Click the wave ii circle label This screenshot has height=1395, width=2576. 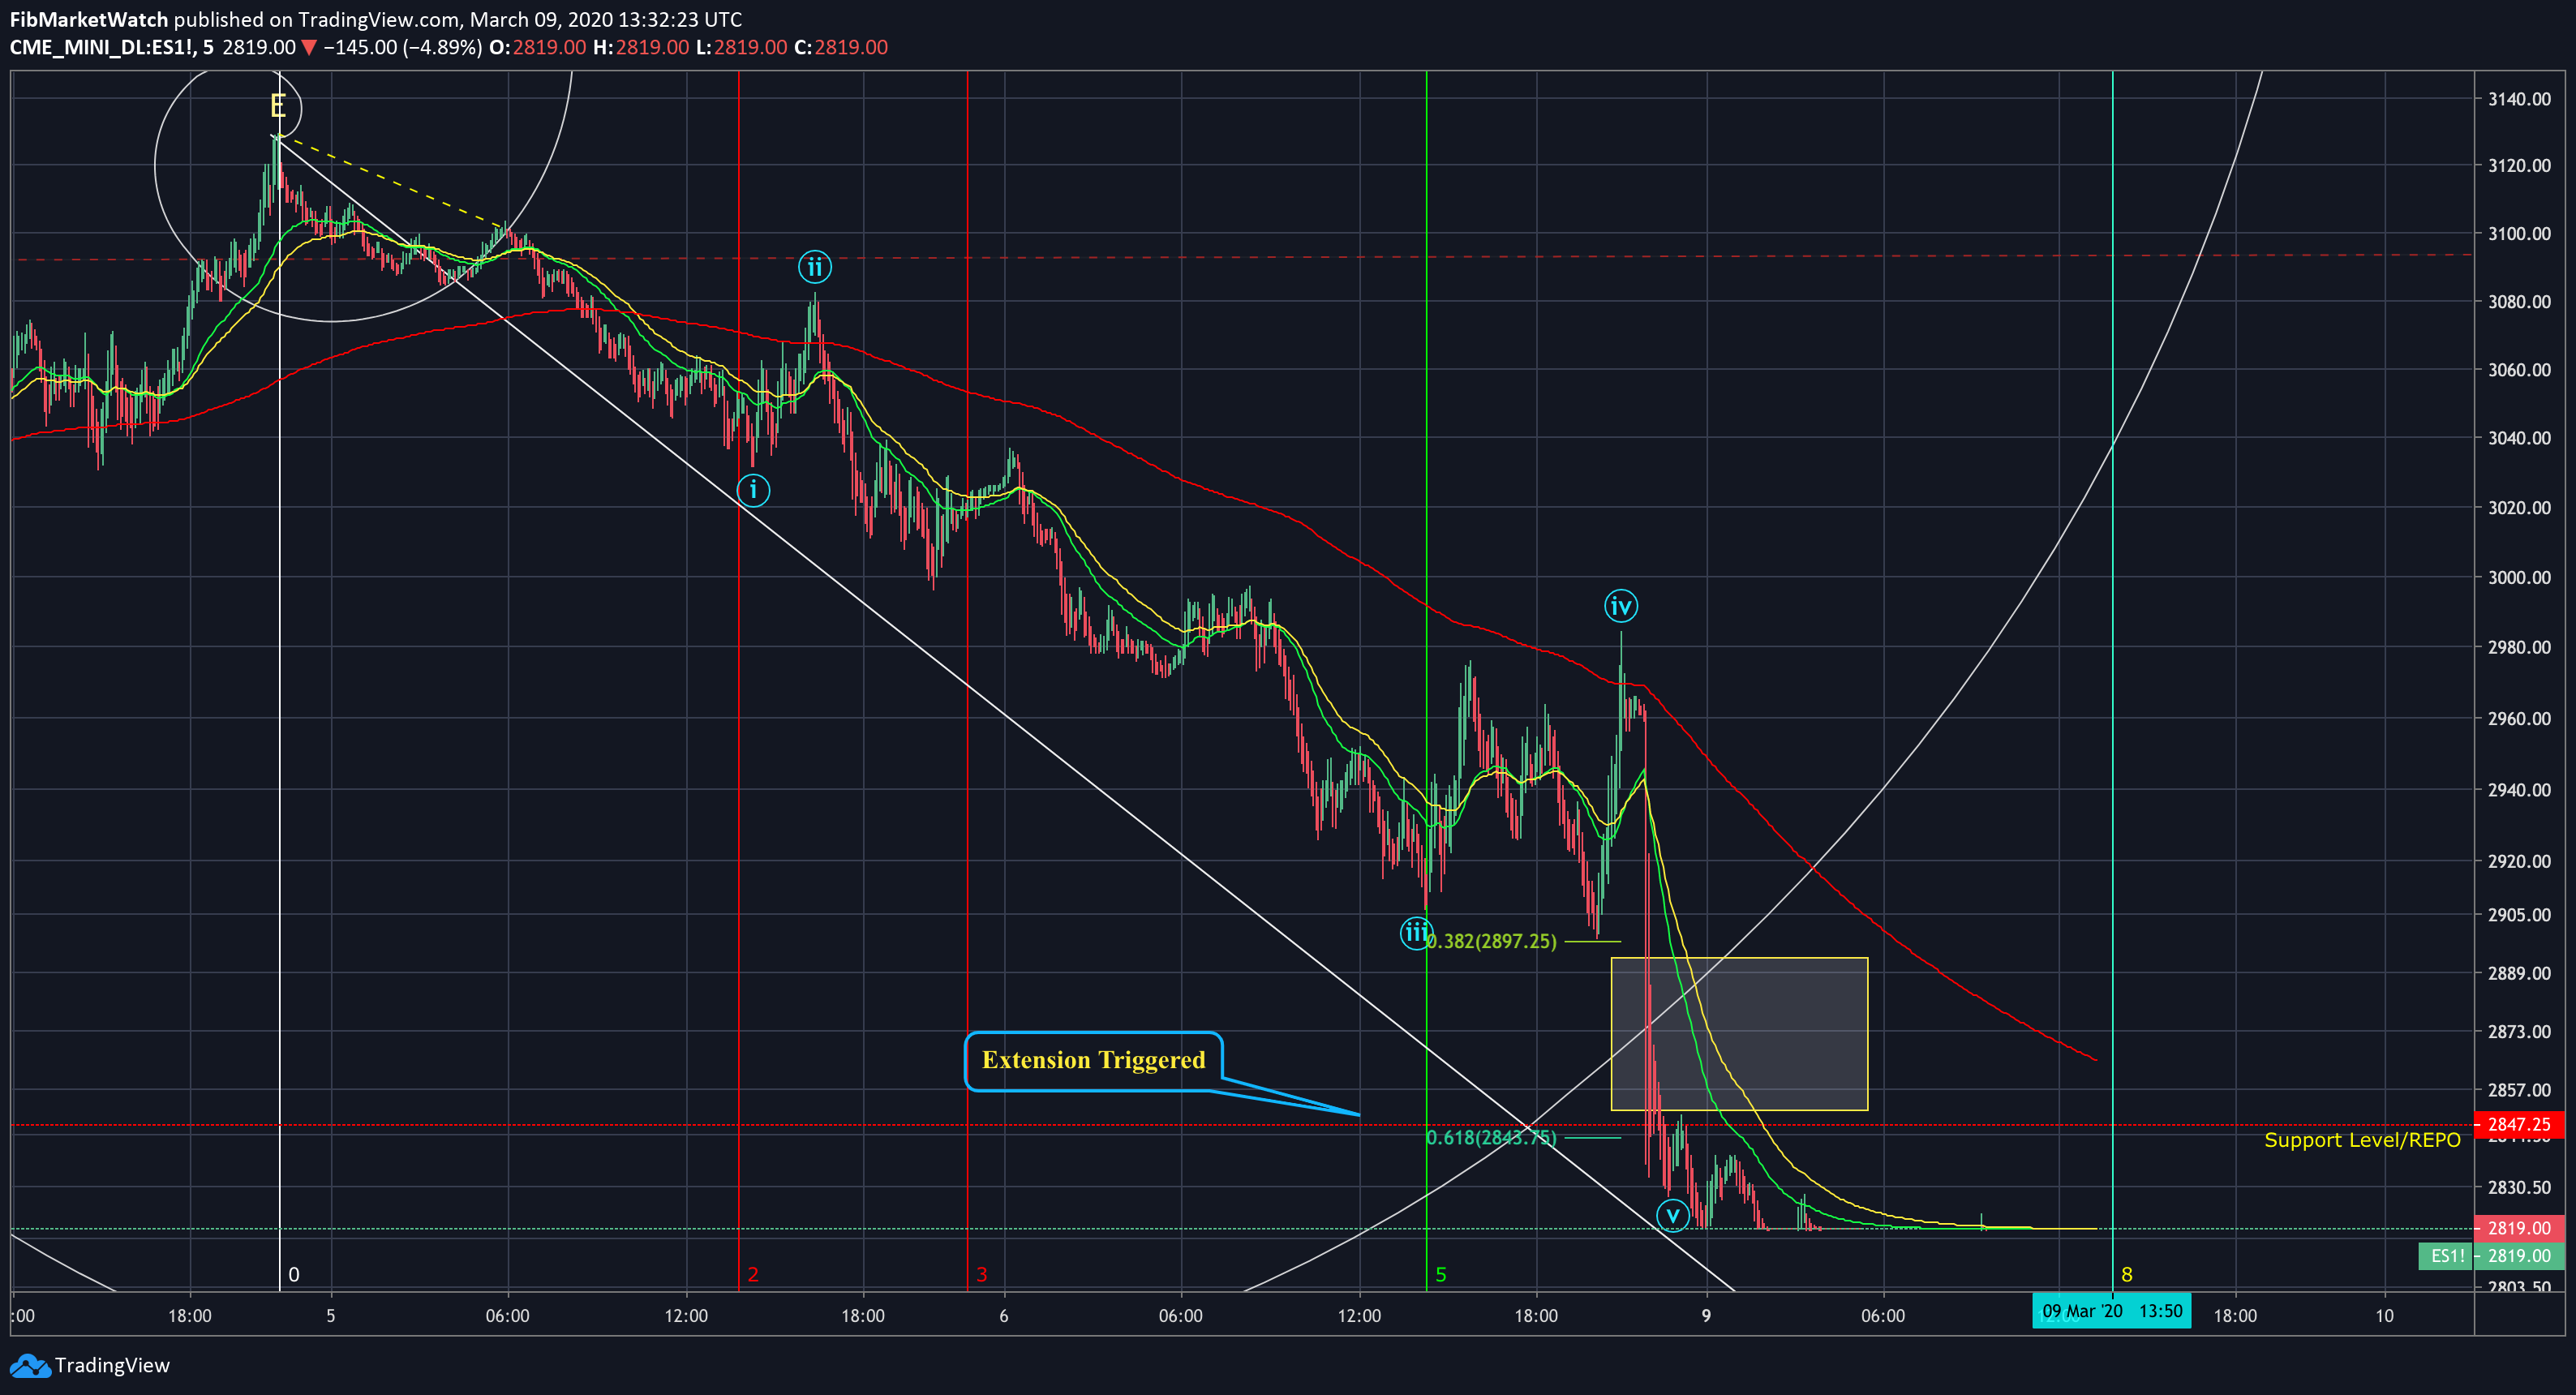click(x=815, y=267)
